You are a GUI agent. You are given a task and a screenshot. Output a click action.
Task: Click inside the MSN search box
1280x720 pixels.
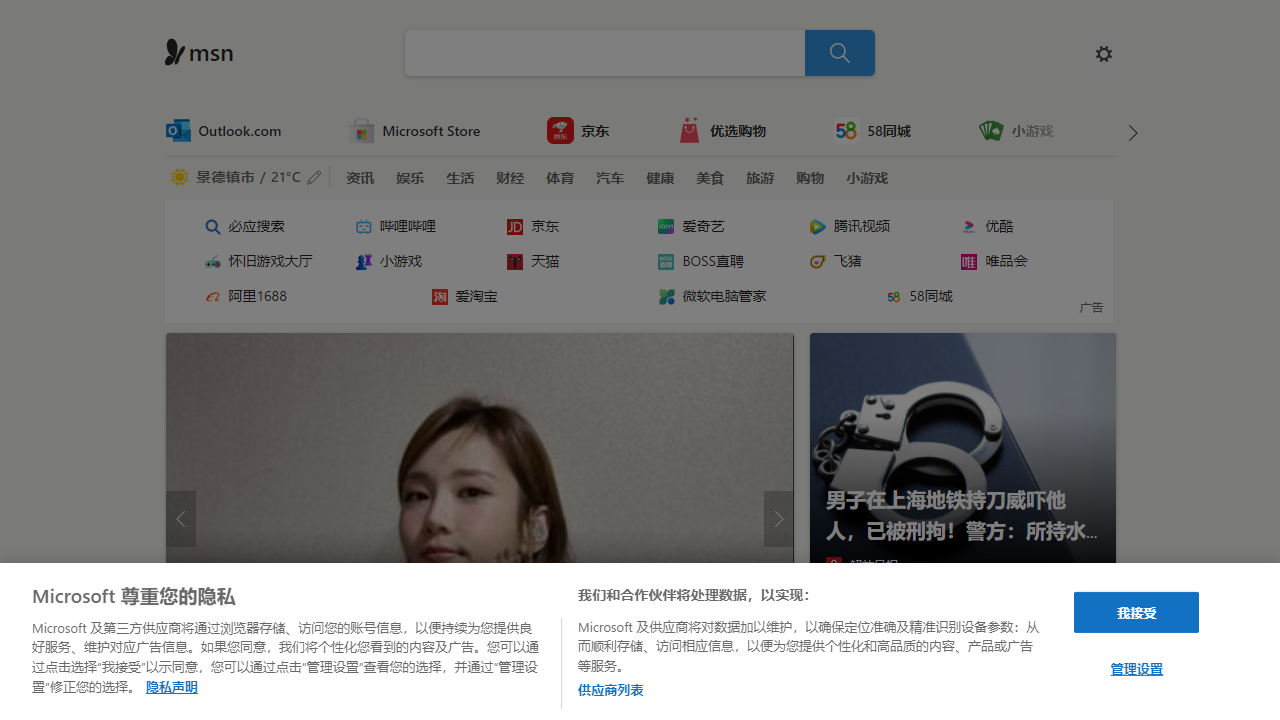604,52
